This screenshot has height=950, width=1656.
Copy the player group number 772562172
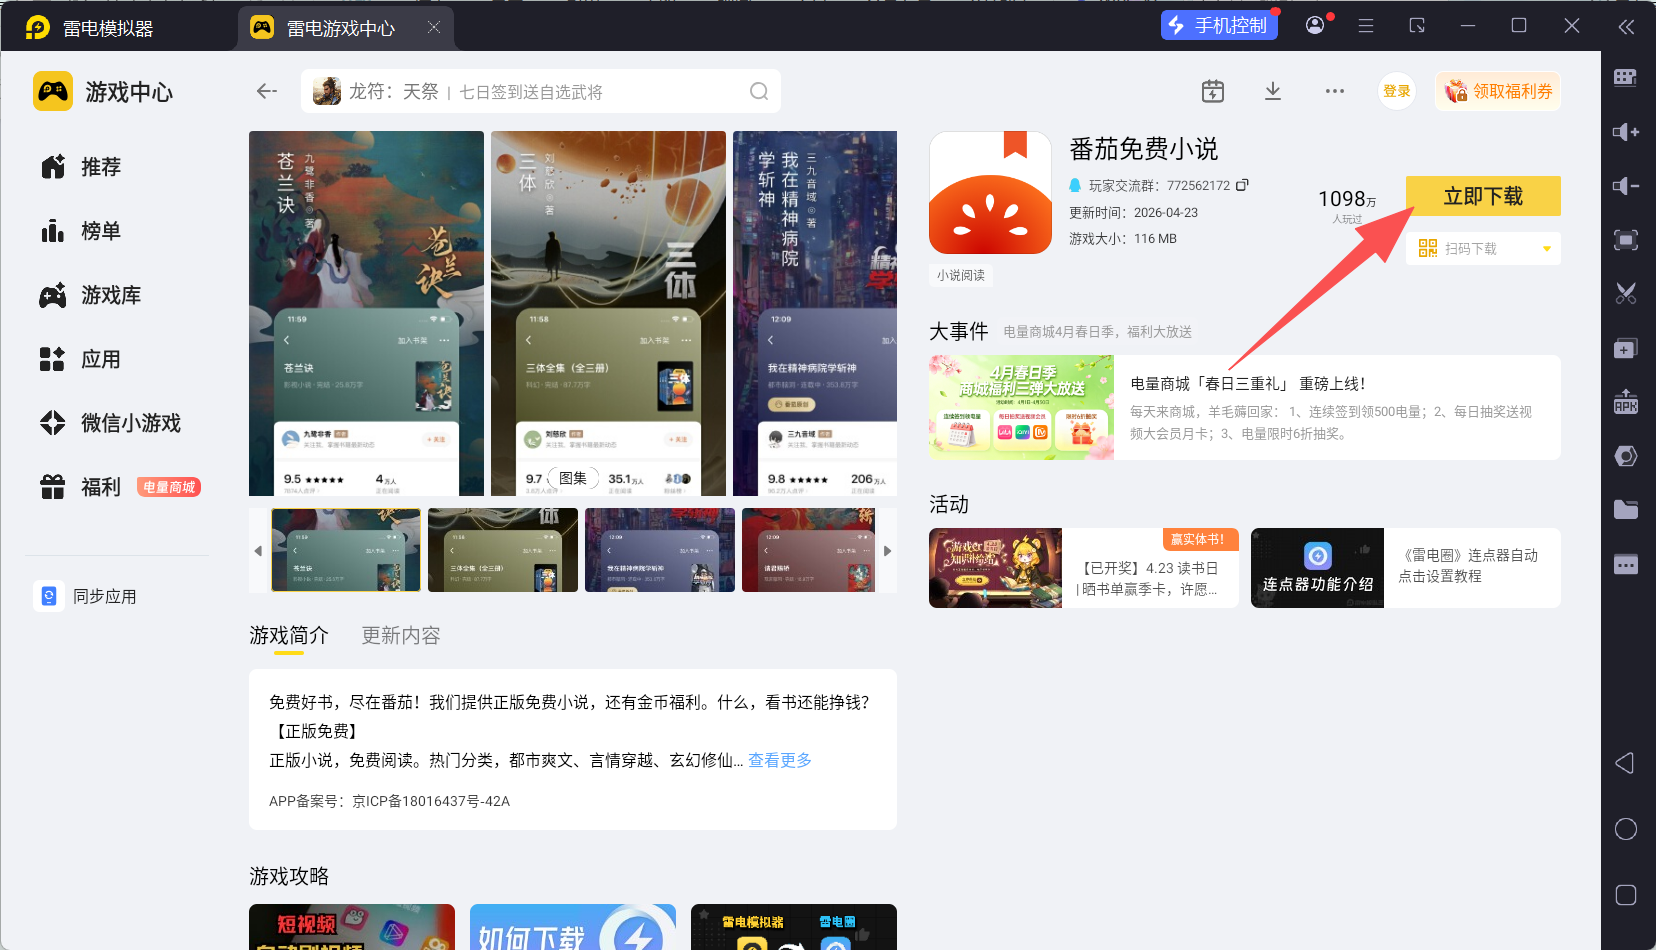coord(1242,185)
